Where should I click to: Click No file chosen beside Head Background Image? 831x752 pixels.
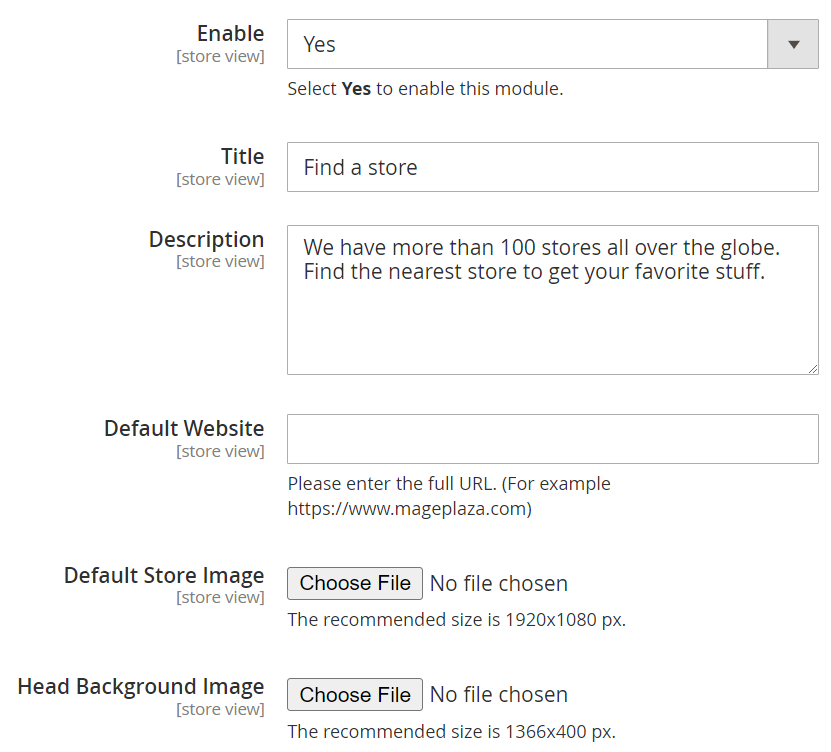498,694
